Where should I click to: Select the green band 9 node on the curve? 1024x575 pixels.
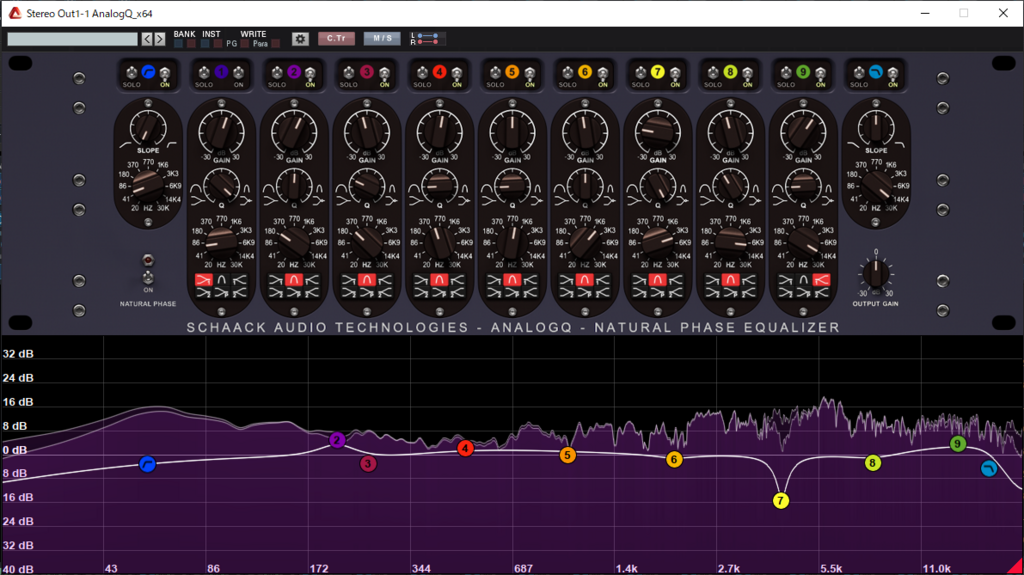pyautogui.click(x=957, y=444)
